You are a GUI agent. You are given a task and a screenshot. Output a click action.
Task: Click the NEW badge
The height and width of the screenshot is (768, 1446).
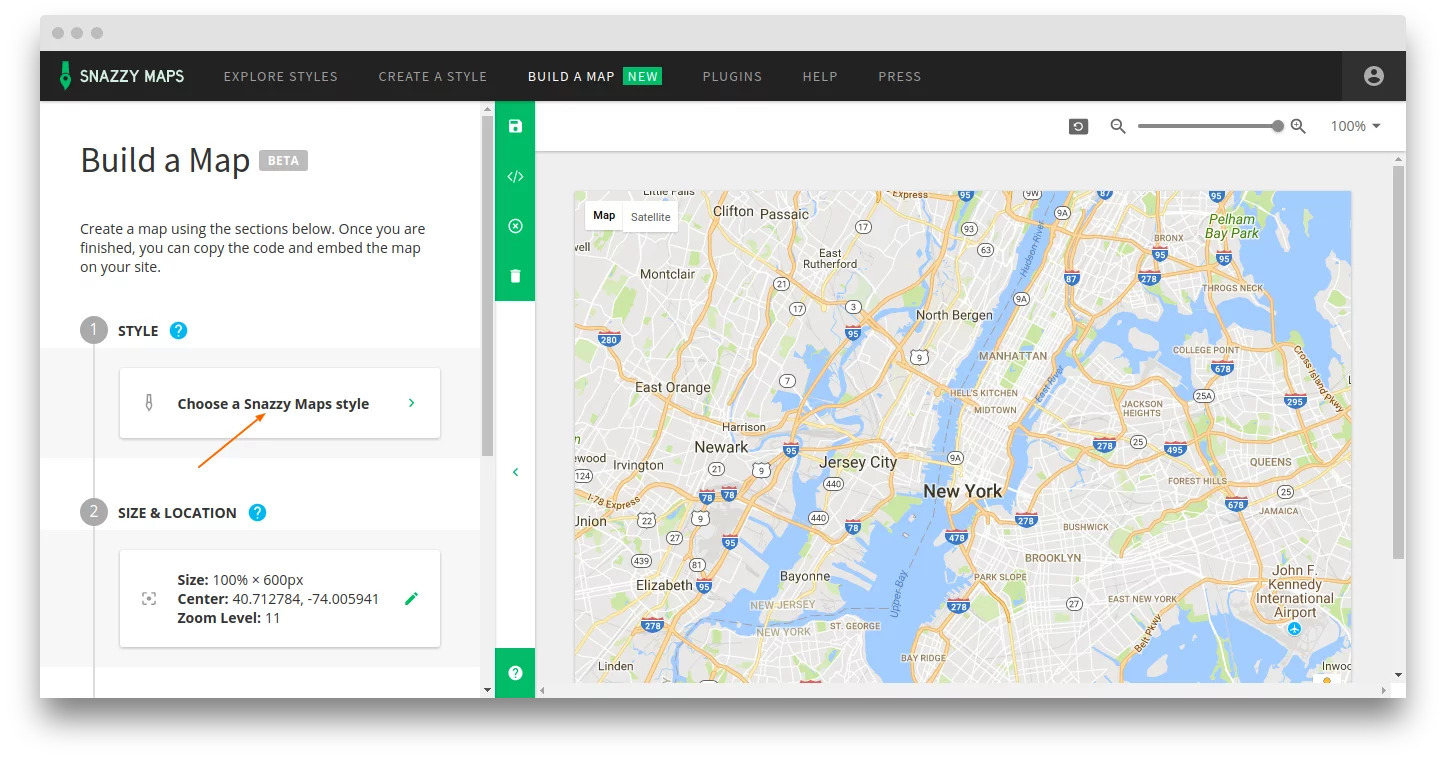642,76
